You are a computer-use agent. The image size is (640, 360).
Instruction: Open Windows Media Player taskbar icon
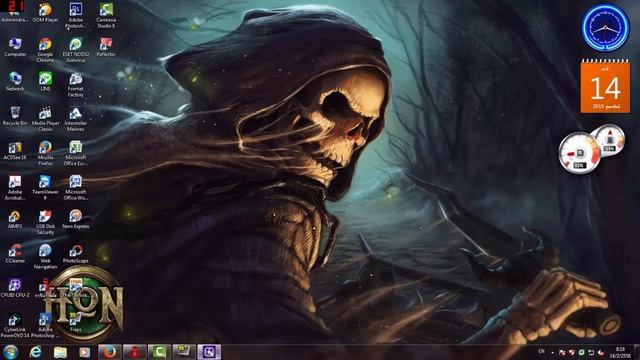(x=84, y=352)
